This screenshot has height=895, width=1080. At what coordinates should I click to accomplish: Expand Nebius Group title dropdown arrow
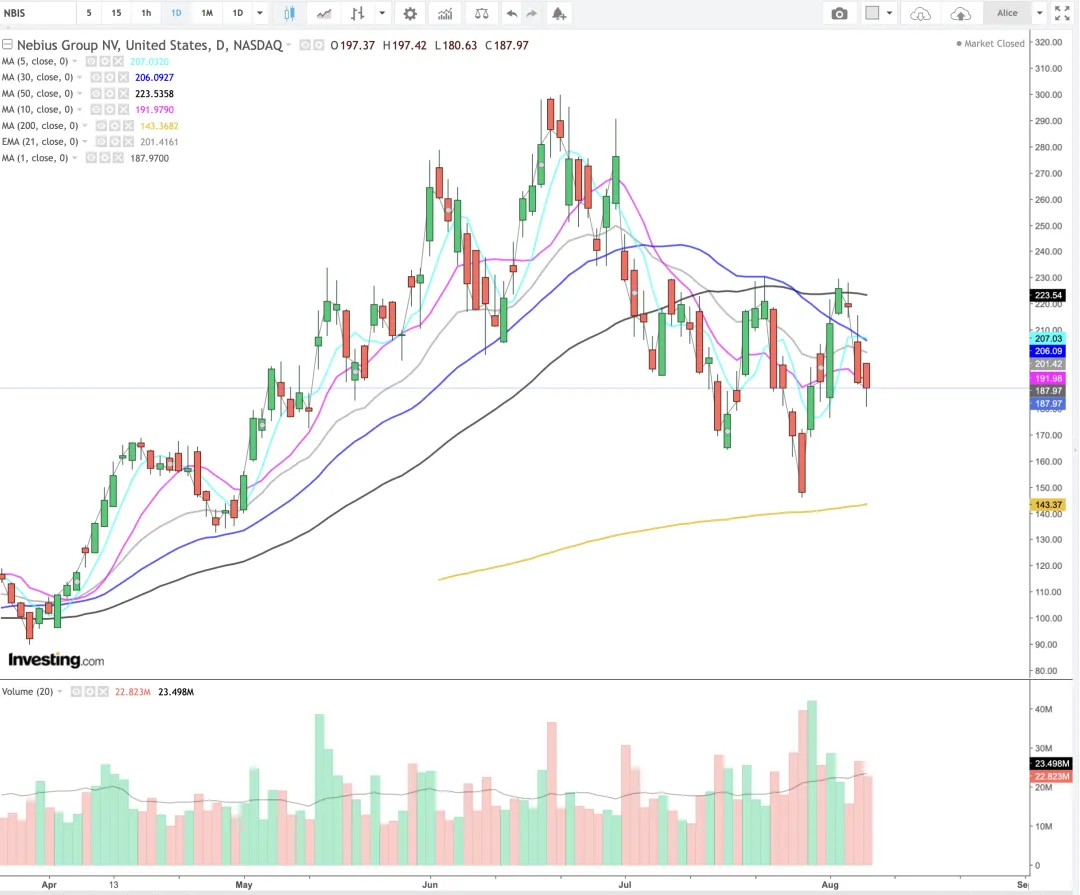(x=289, y=45)
